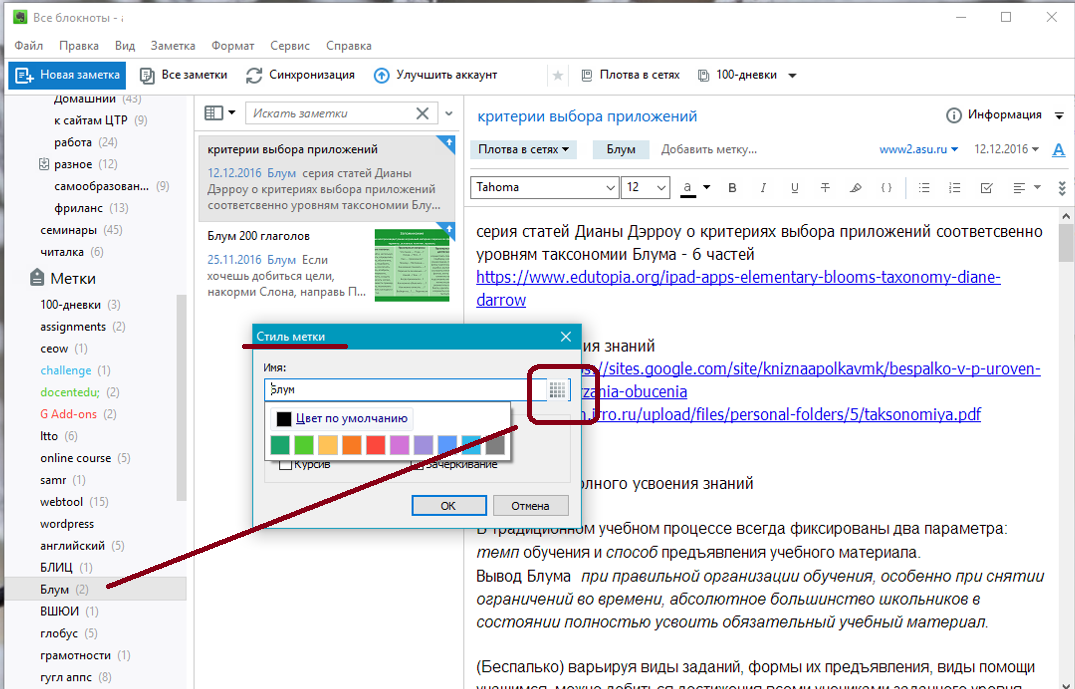Screen dimensions: 1075x689
Task: Insert a numbered list
Action: coord(954,187)
